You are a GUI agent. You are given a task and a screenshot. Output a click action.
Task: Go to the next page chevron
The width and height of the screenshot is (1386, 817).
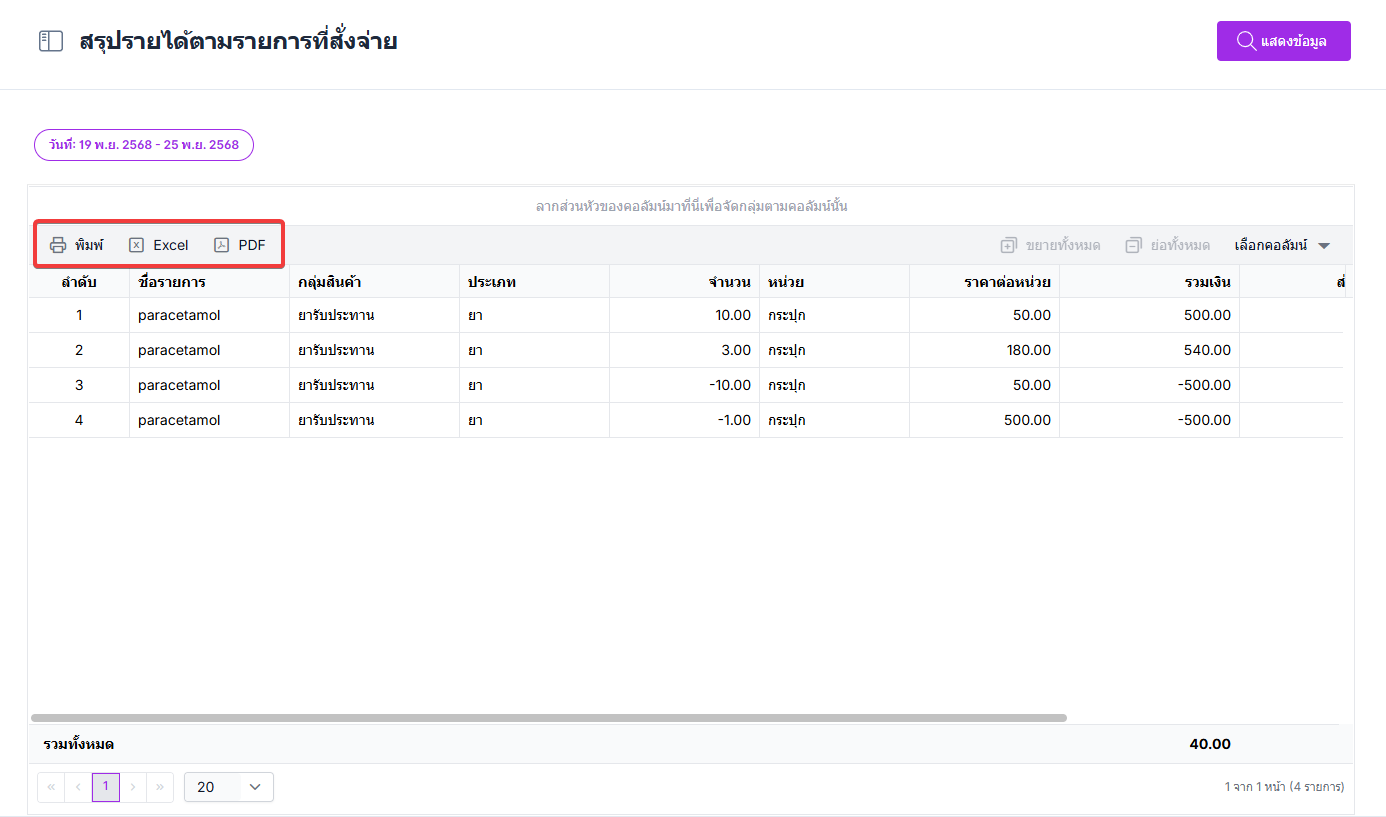click(x=133, y=787)
